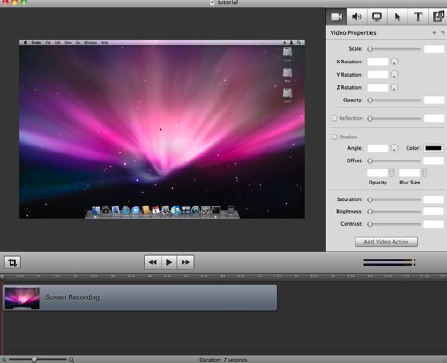Click the Saturation value field
The width and height of the screenshot is (447, 363).
coord(433,200)
